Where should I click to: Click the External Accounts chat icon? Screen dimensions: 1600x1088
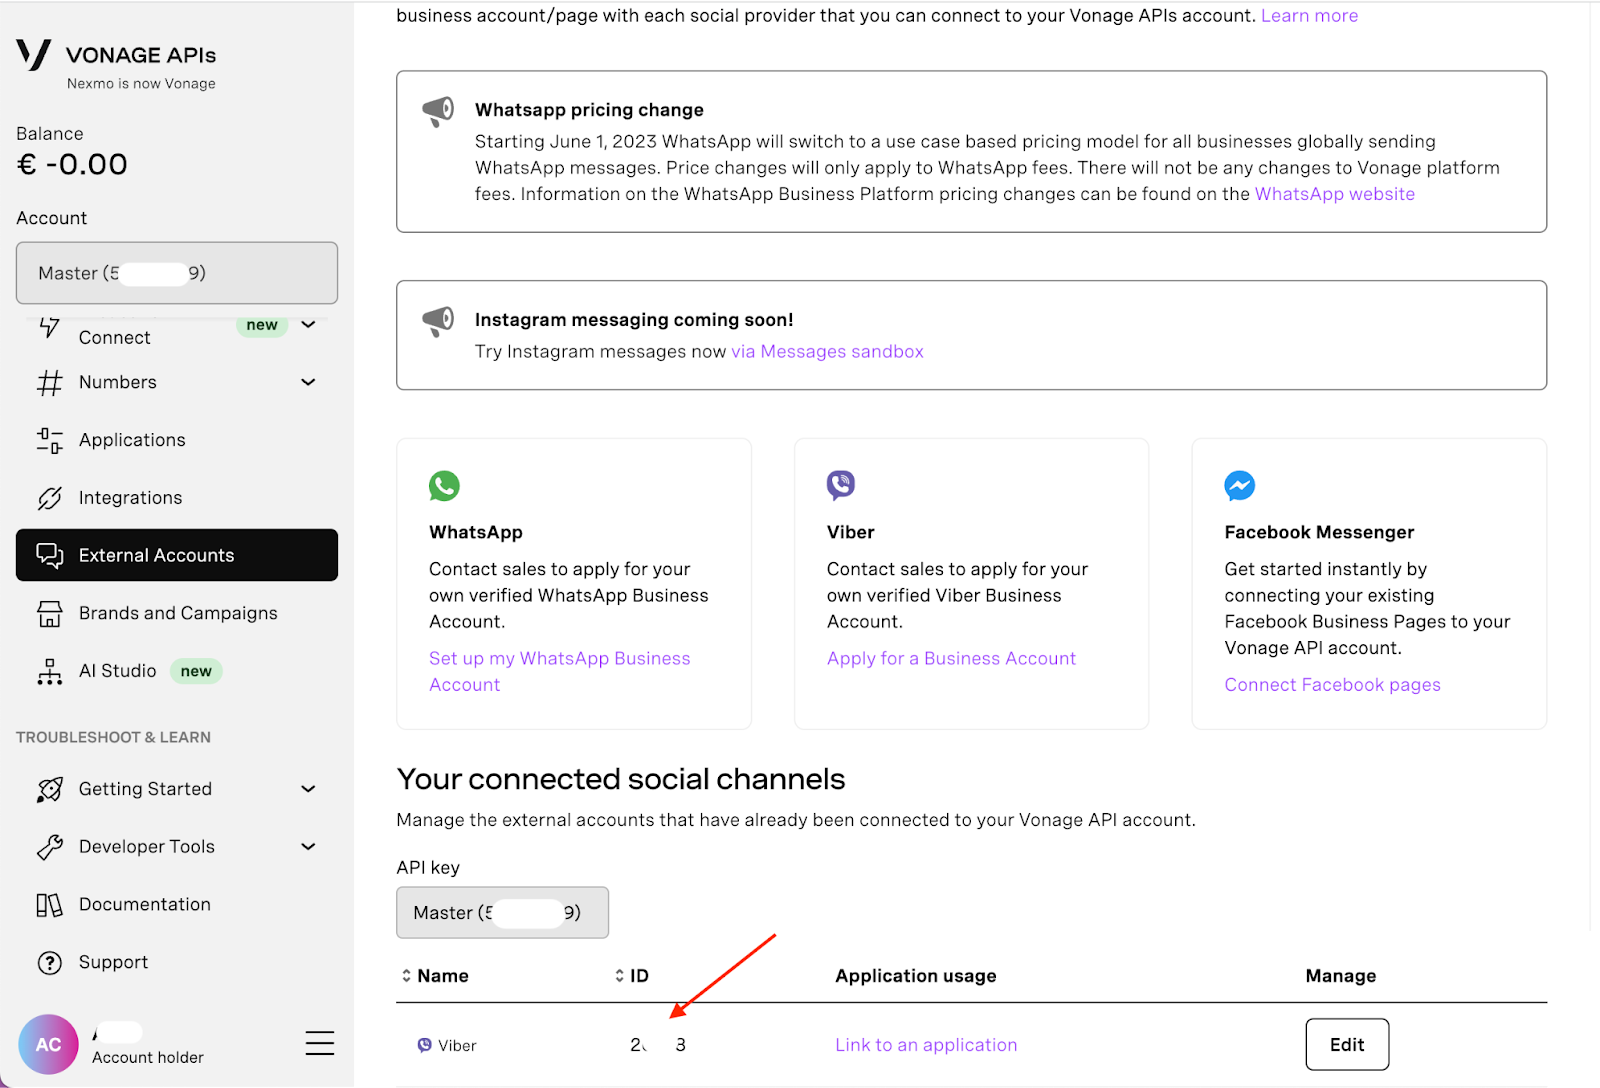(49, 555)
